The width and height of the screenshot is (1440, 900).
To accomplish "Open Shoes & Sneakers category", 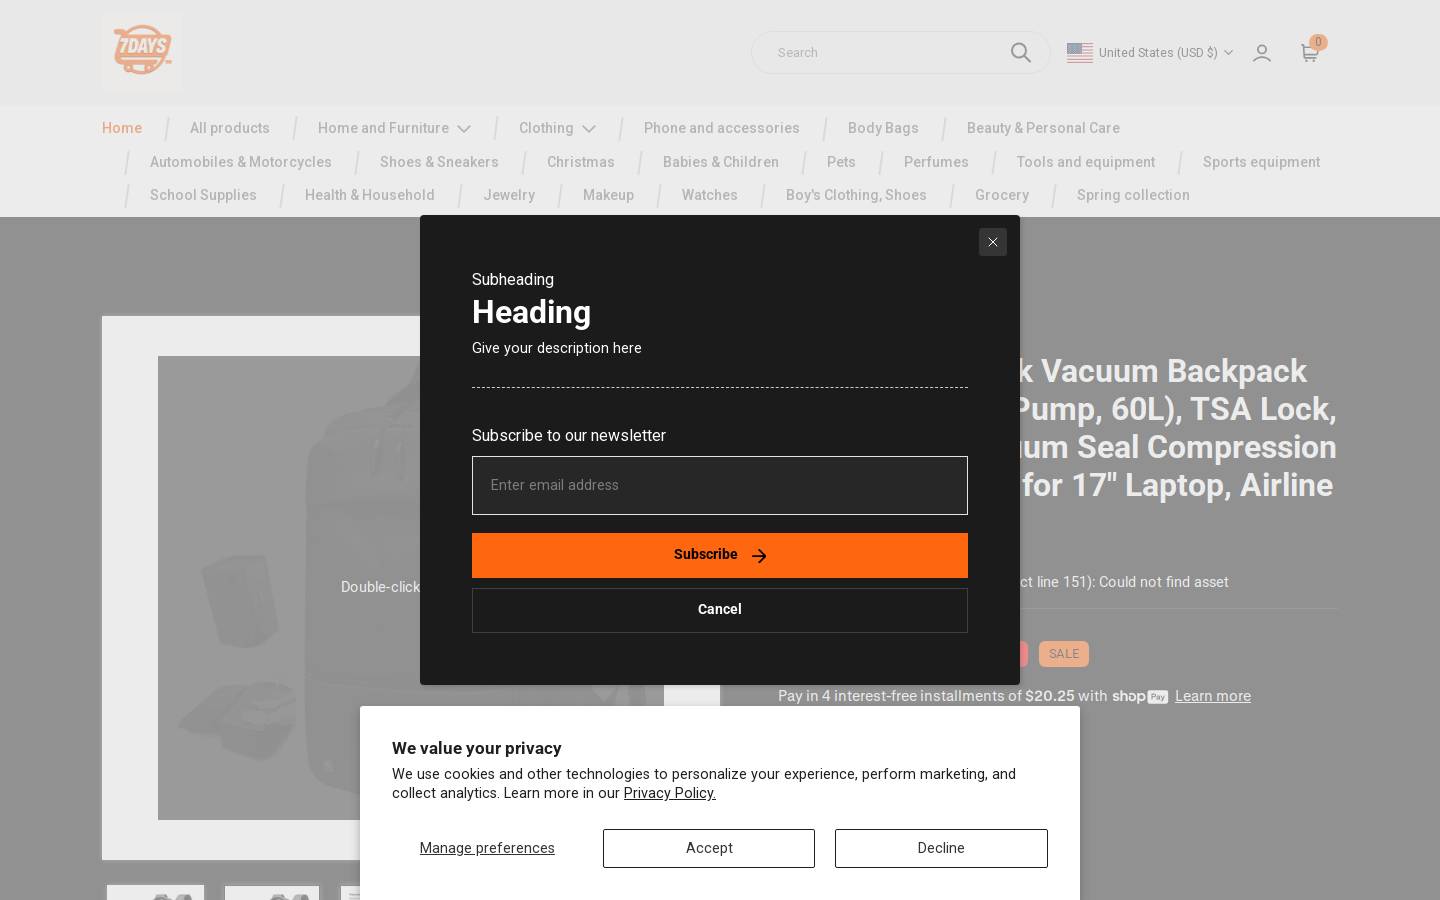I will (439, 162).
